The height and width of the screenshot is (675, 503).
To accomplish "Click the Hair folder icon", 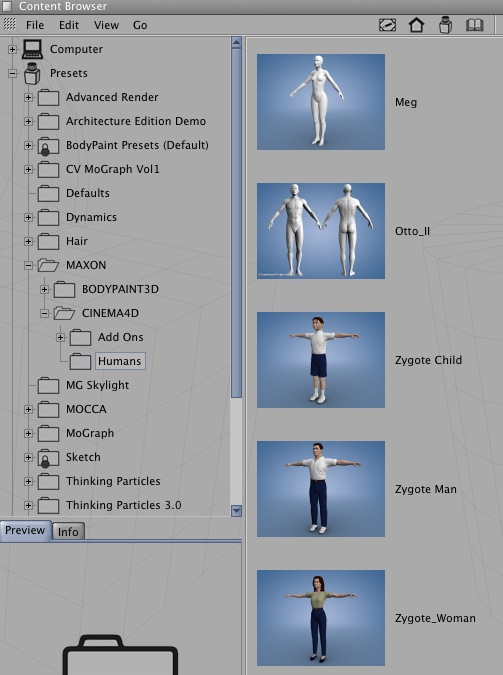I will pos(48,241).
